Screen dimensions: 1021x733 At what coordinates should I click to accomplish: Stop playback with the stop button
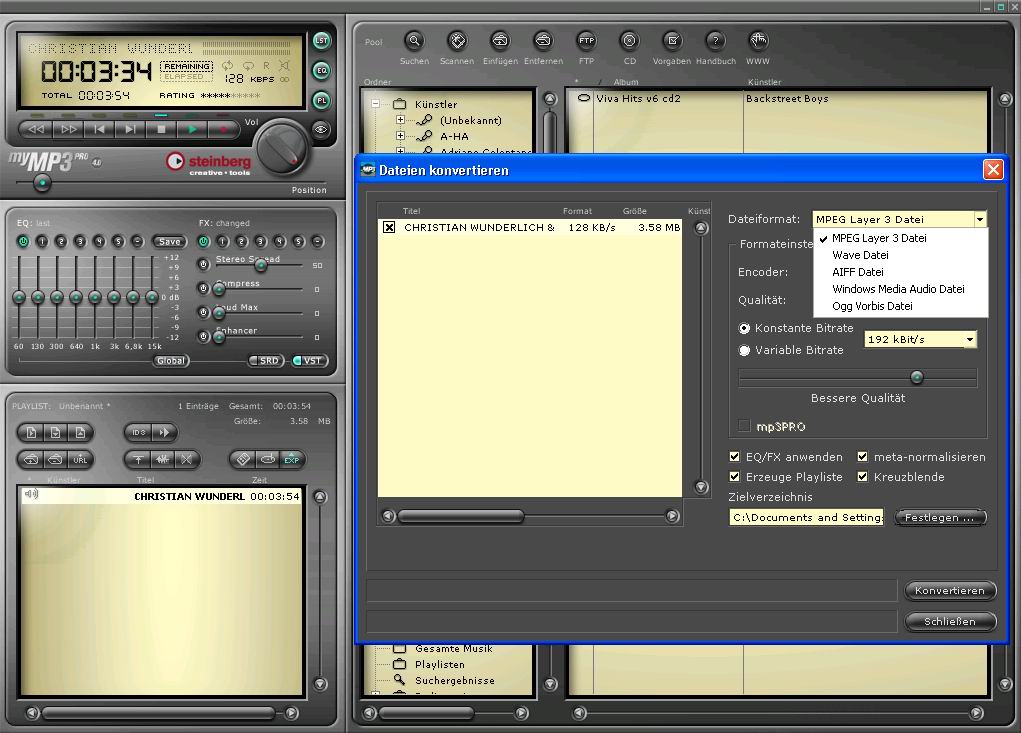pyautogui.click(x=161, y=130)
